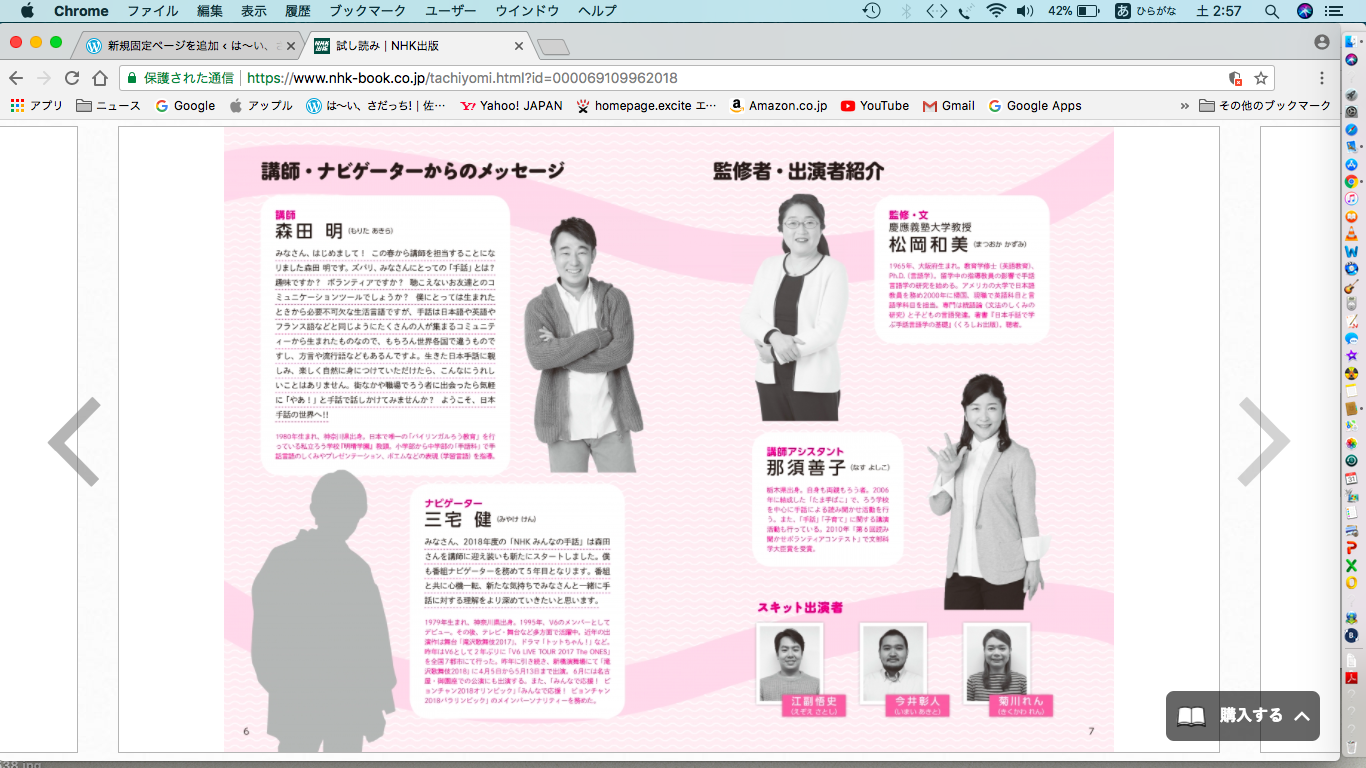The image size is (1366, 768).
Task: Open the ニュース bookmarks folder
Action: (108, 106)
